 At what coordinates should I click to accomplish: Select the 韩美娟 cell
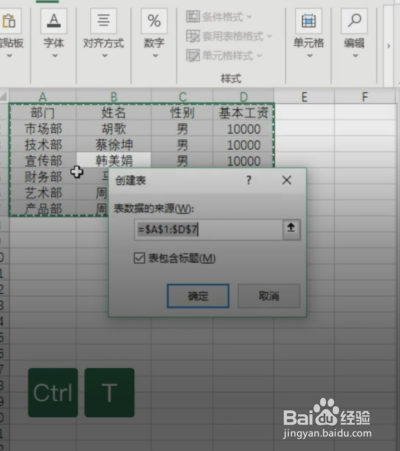[x=114, y=161]
